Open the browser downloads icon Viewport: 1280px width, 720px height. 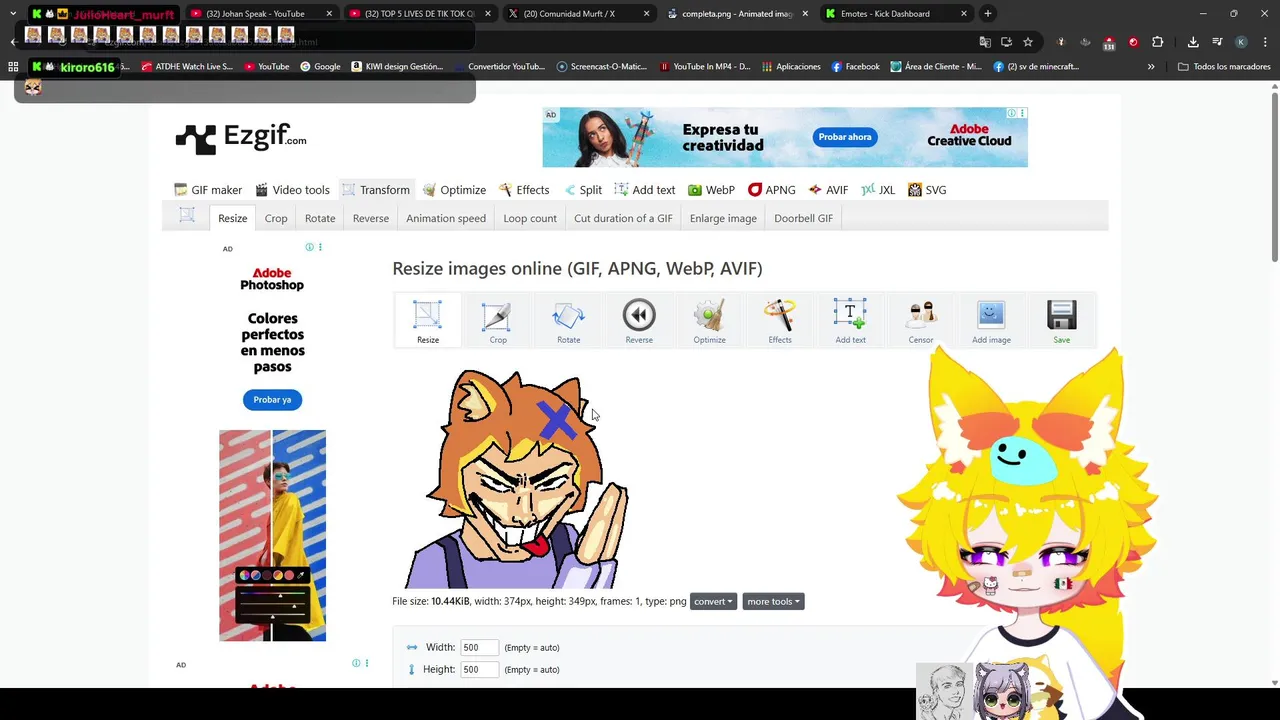(x=1193, y=42)
